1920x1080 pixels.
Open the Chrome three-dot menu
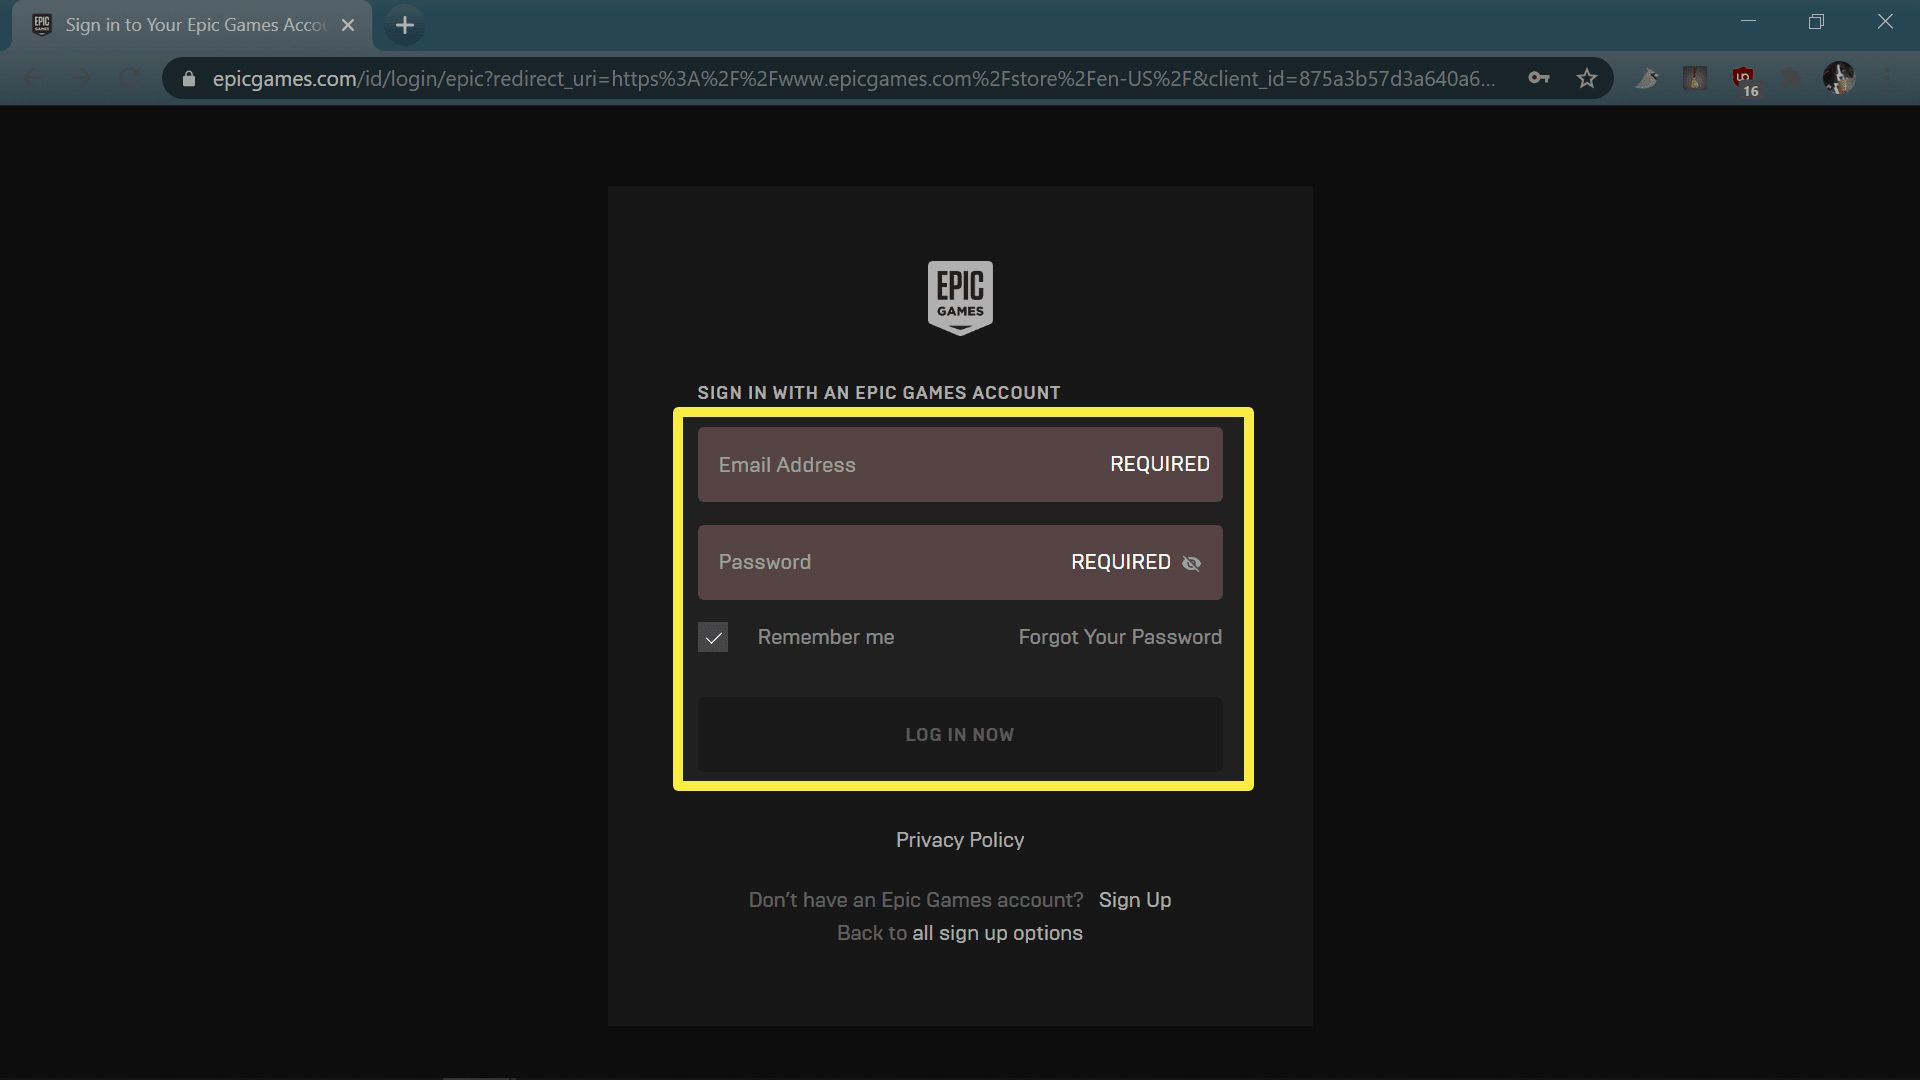click(1887, 78)
